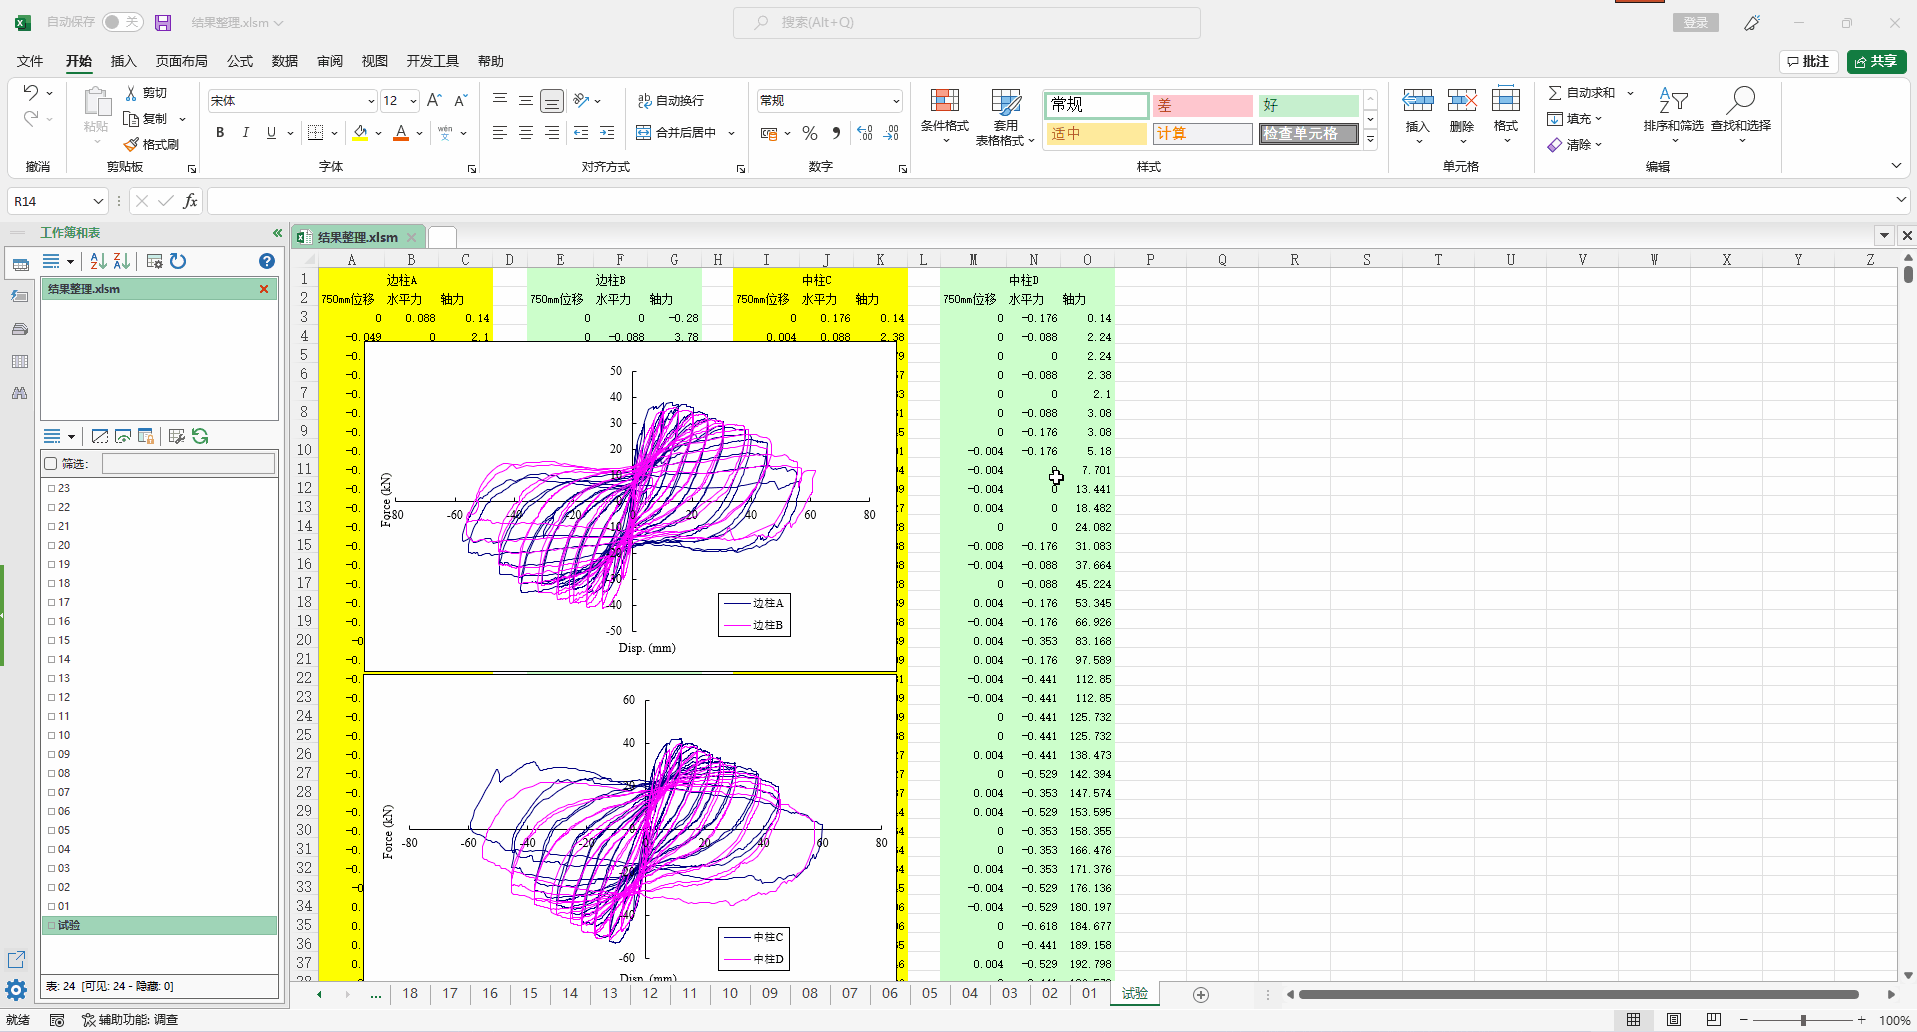Click the borders icon
This screenshot has height=1032, width=1917.
coord(316,133)
